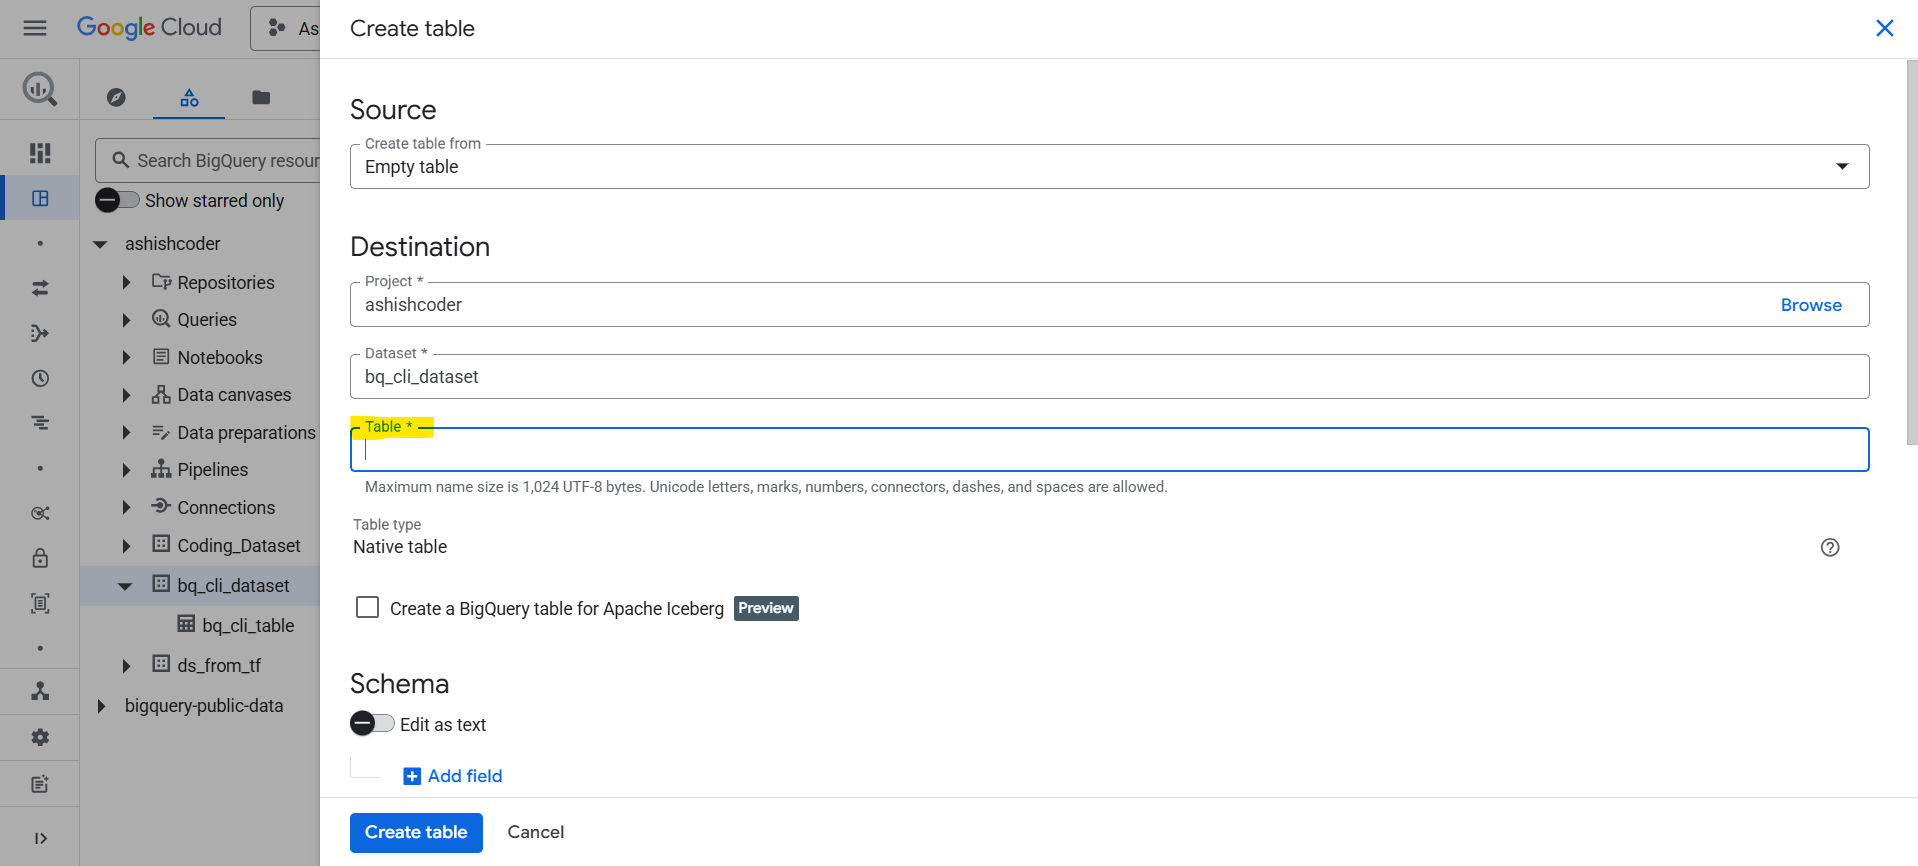Click the Preview badge label
This screenshot has width=1918, height=866.
(x=766, y=608)
